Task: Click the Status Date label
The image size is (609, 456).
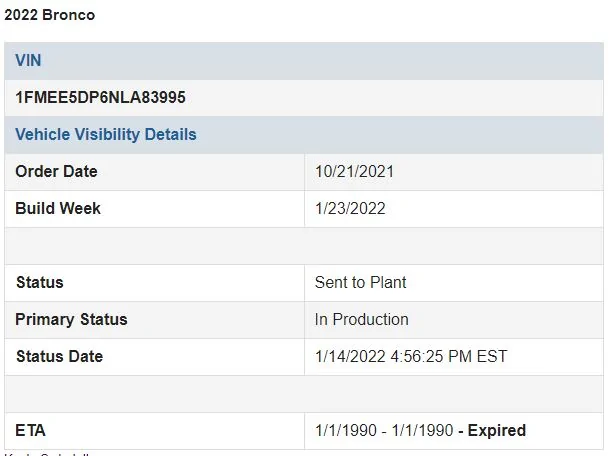Action: (59, 356)
